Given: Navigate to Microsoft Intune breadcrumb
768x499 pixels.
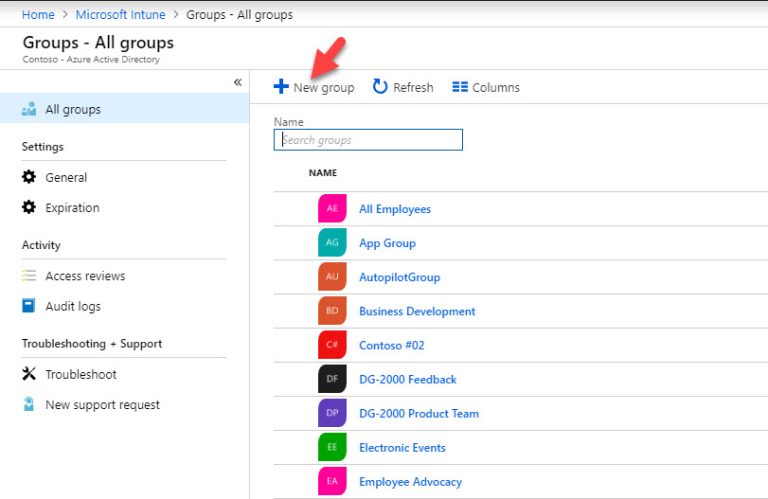Looking at the screenshot, I should coord(120,15).
